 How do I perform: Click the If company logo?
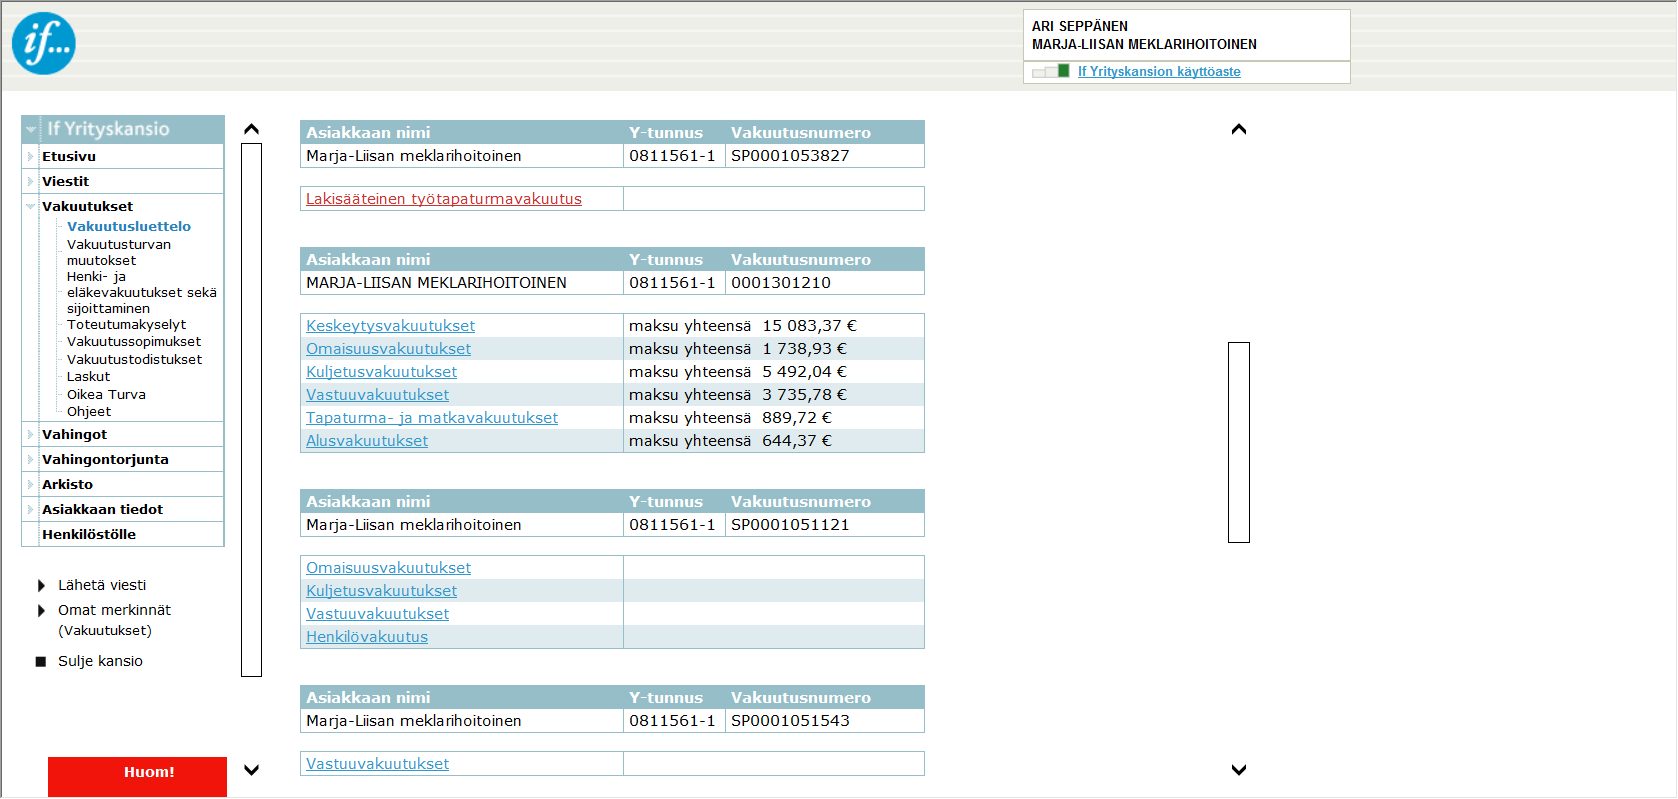coord(44,43)
